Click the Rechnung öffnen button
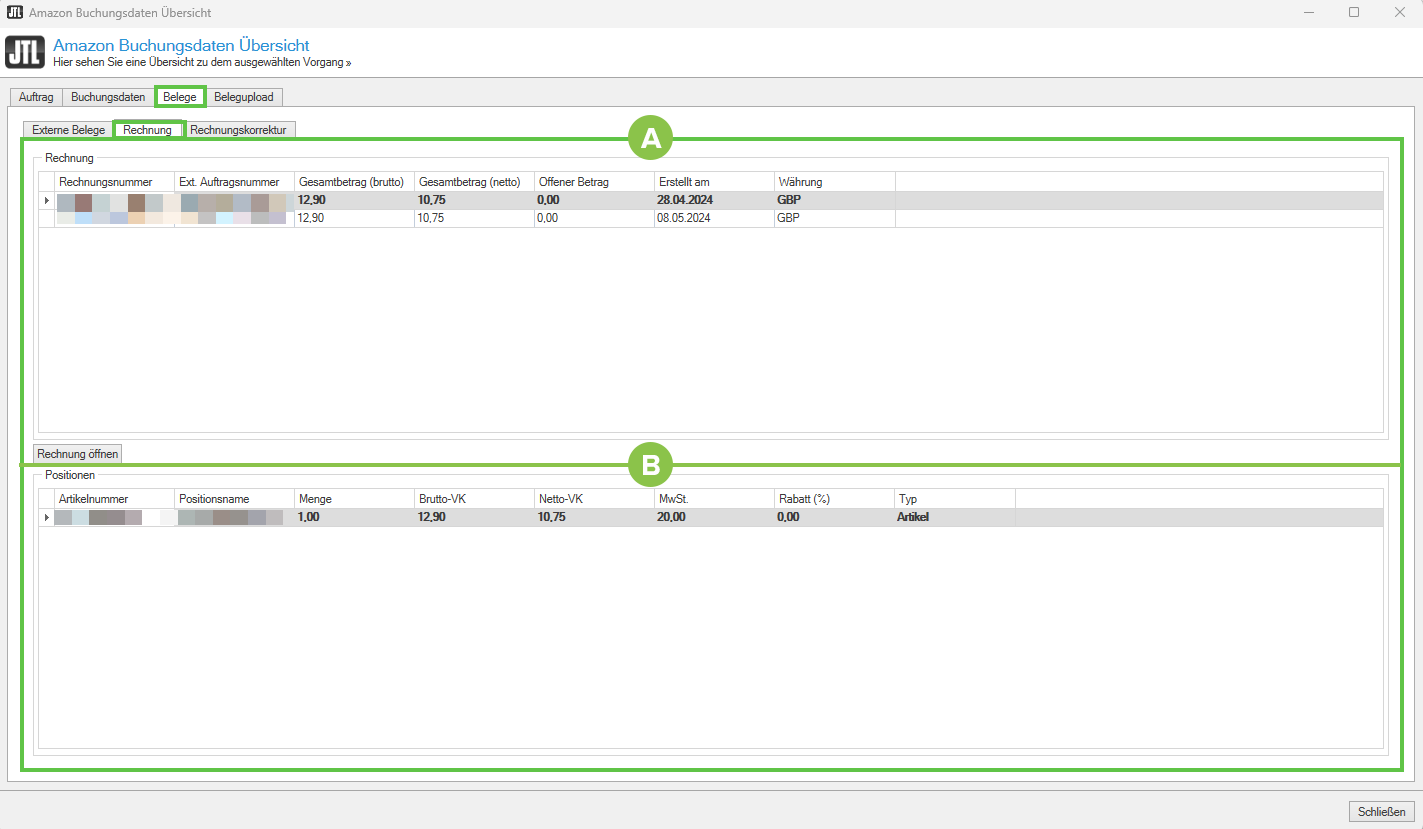 pyautogui.click(x=77, y=454)
